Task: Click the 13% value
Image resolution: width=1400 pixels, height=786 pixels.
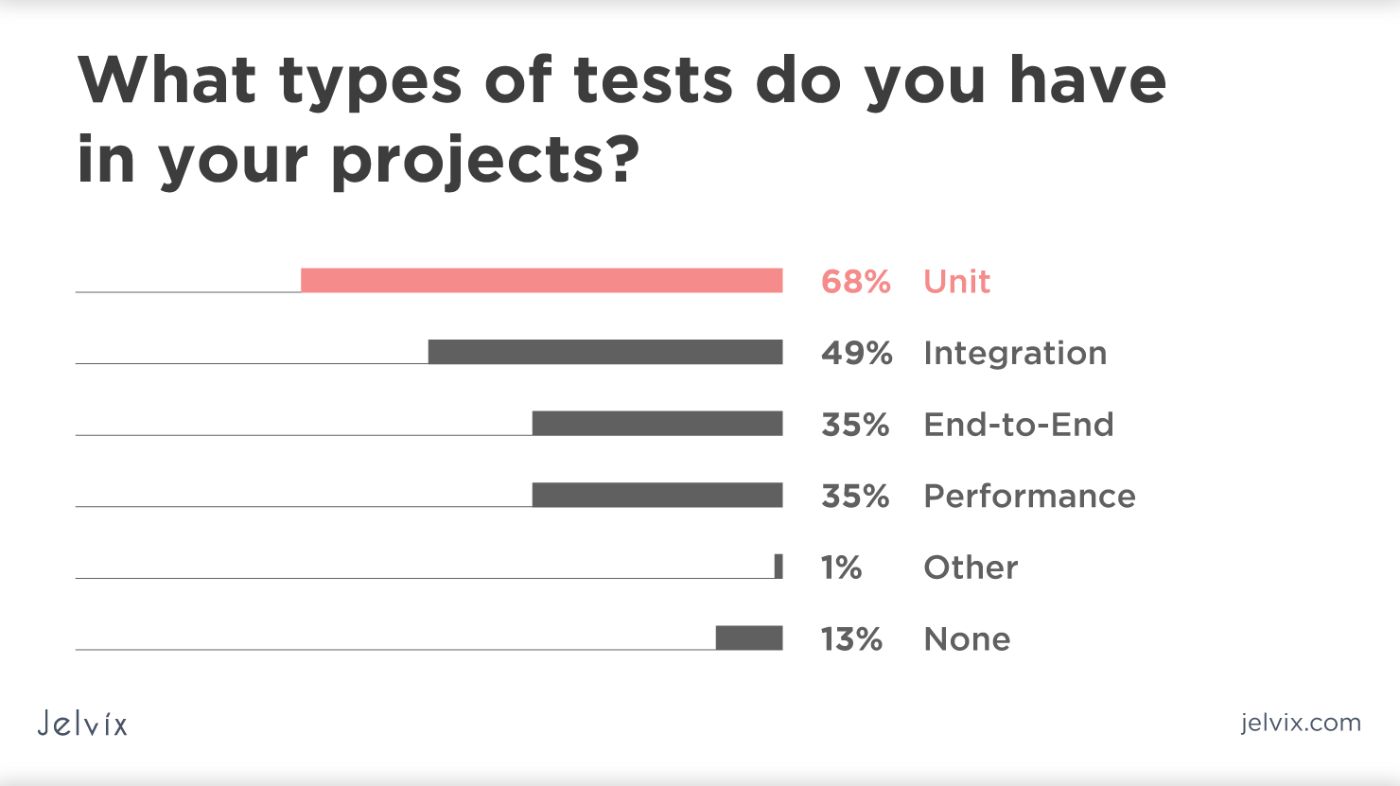Action: click(851, 639)
